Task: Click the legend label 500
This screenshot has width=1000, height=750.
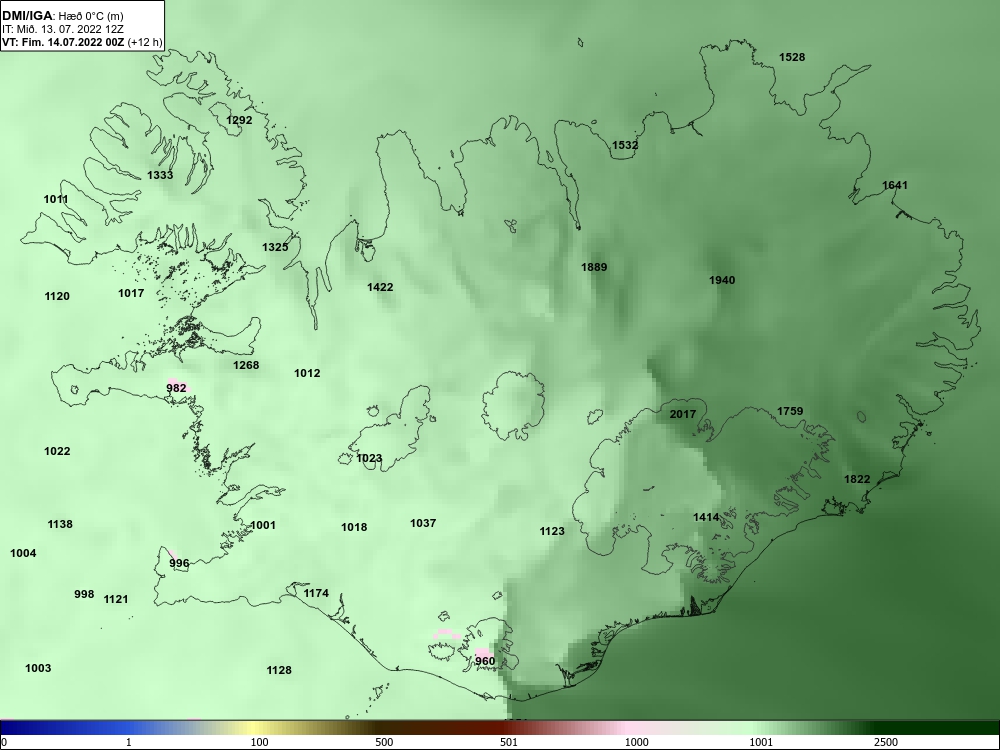Action: coord(384,742)
